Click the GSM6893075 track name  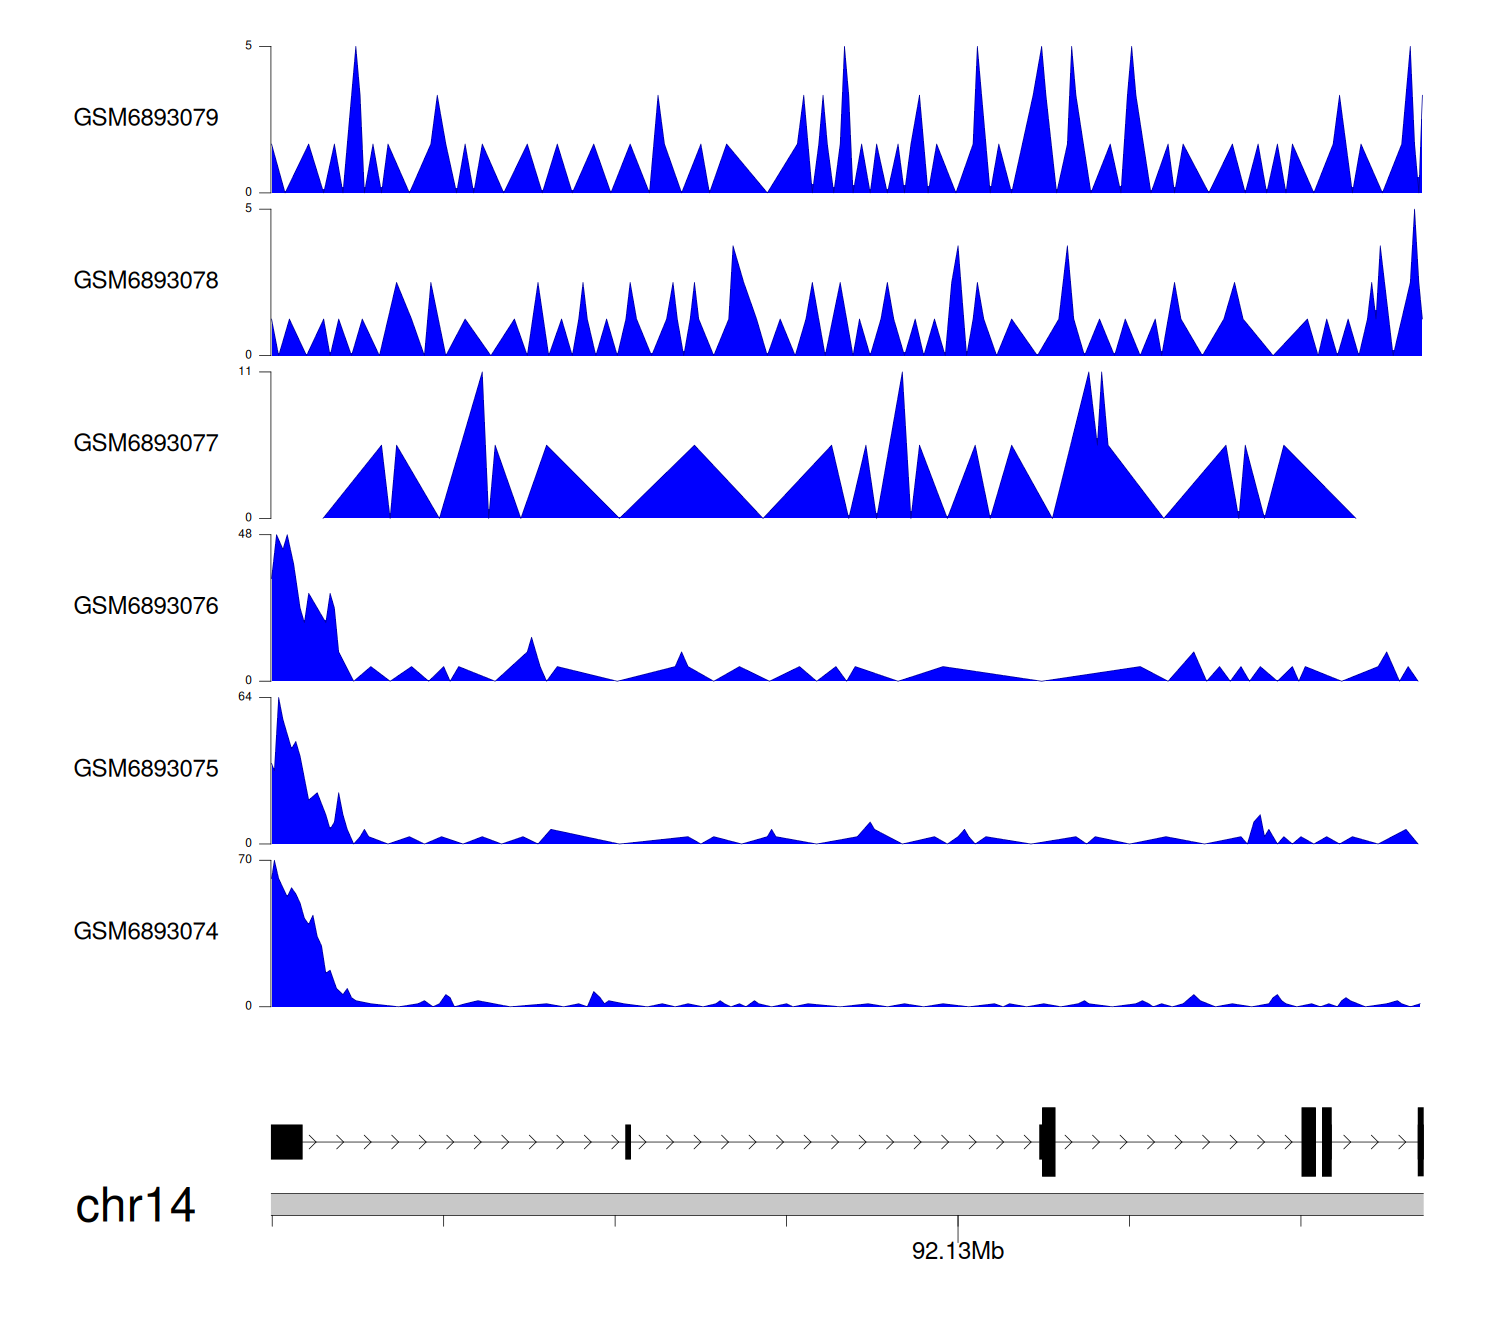pyautogui.click(x=146, y=769)
